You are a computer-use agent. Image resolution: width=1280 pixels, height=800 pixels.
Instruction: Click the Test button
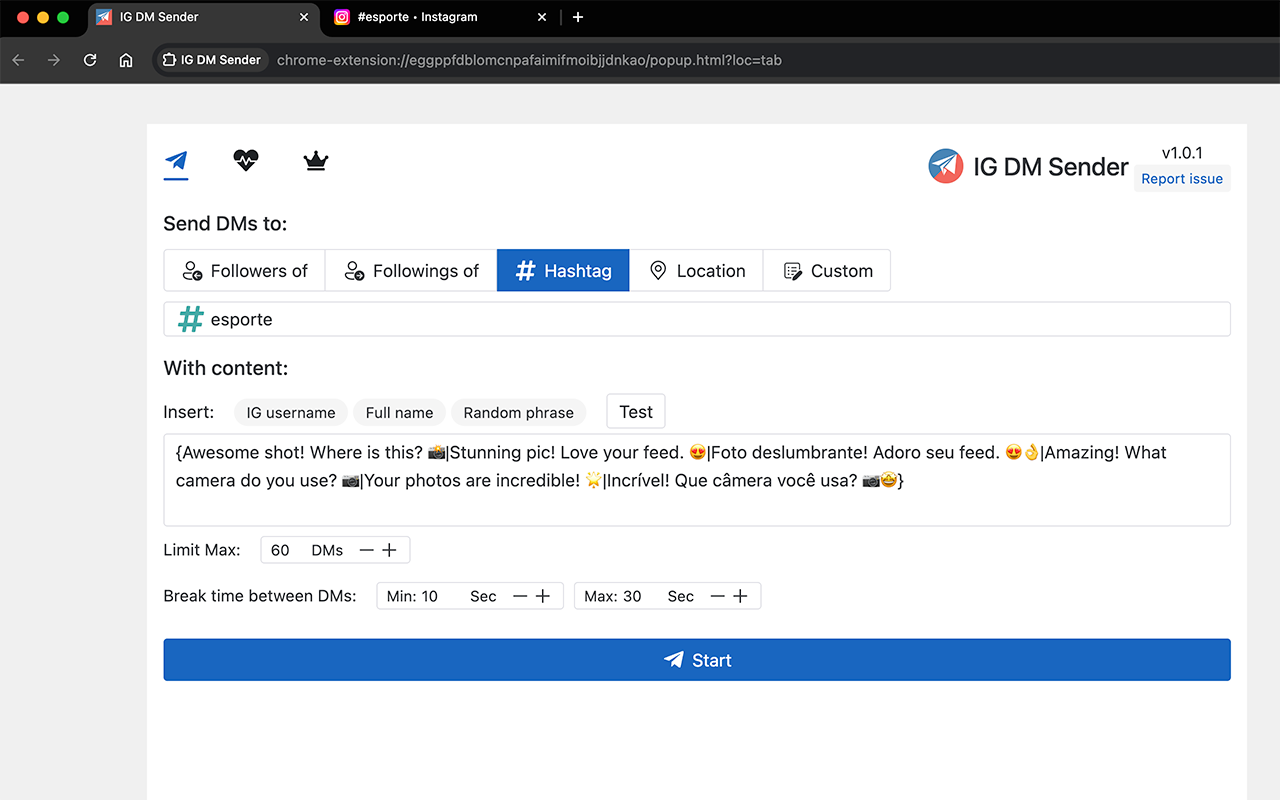point(636,411)
